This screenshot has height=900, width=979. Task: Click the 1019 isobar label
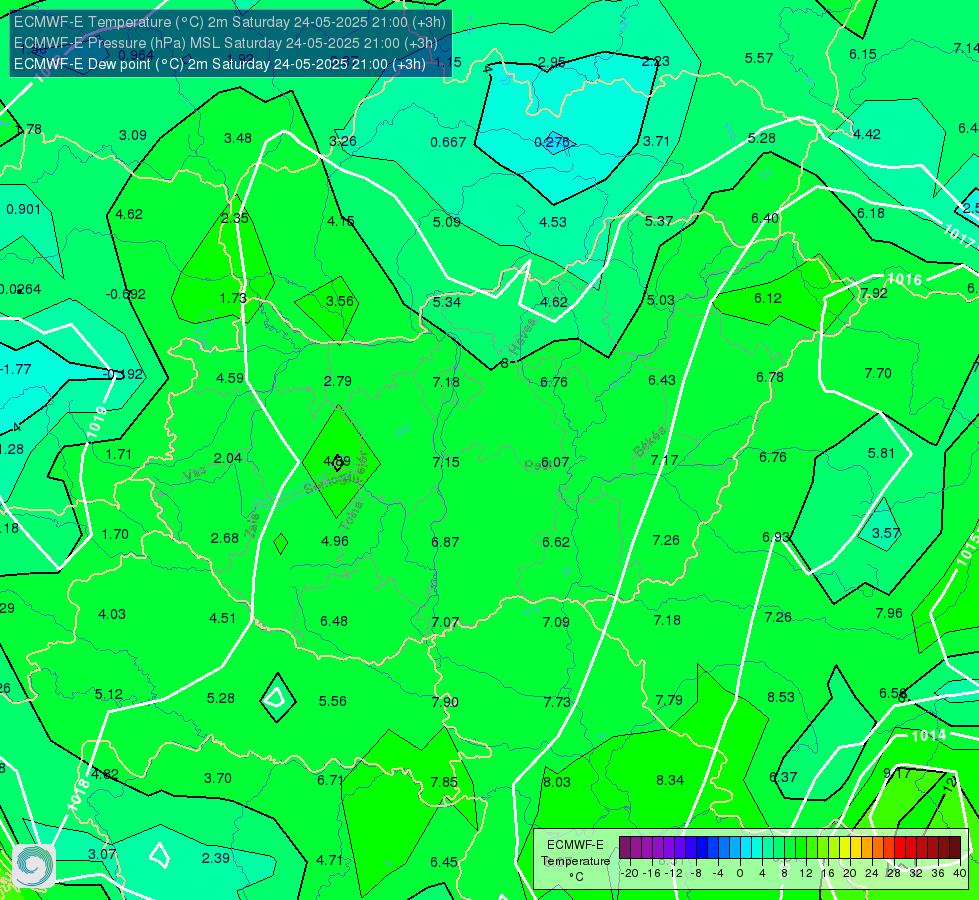pos(97,422)
